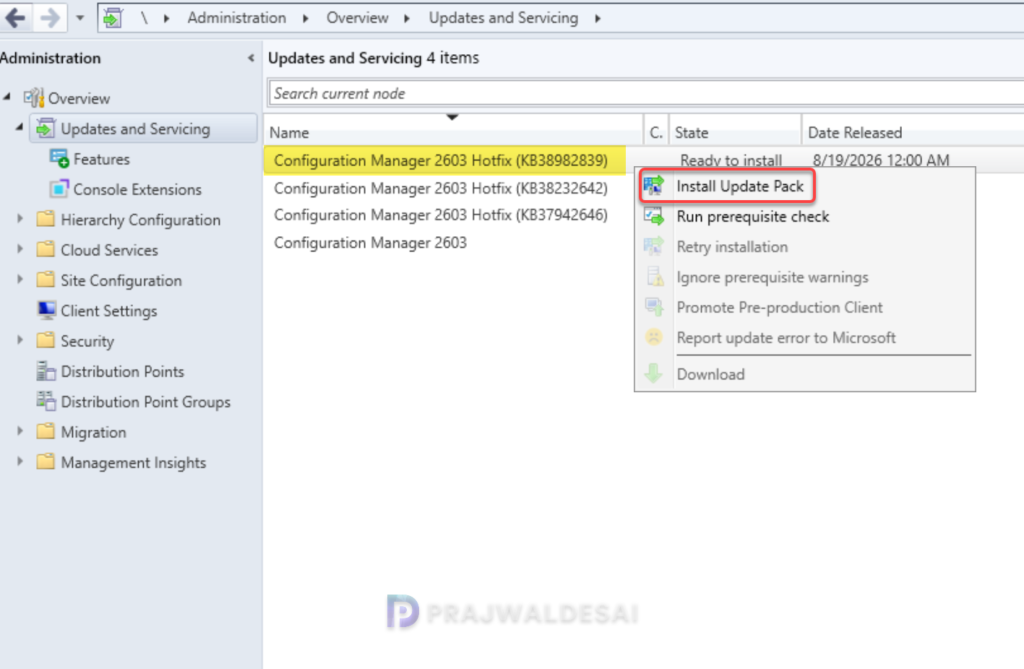The image size is (1024, 669).
Task: Open dropdown arrow after Overview breadcrumb
Action: pos(407,18)
